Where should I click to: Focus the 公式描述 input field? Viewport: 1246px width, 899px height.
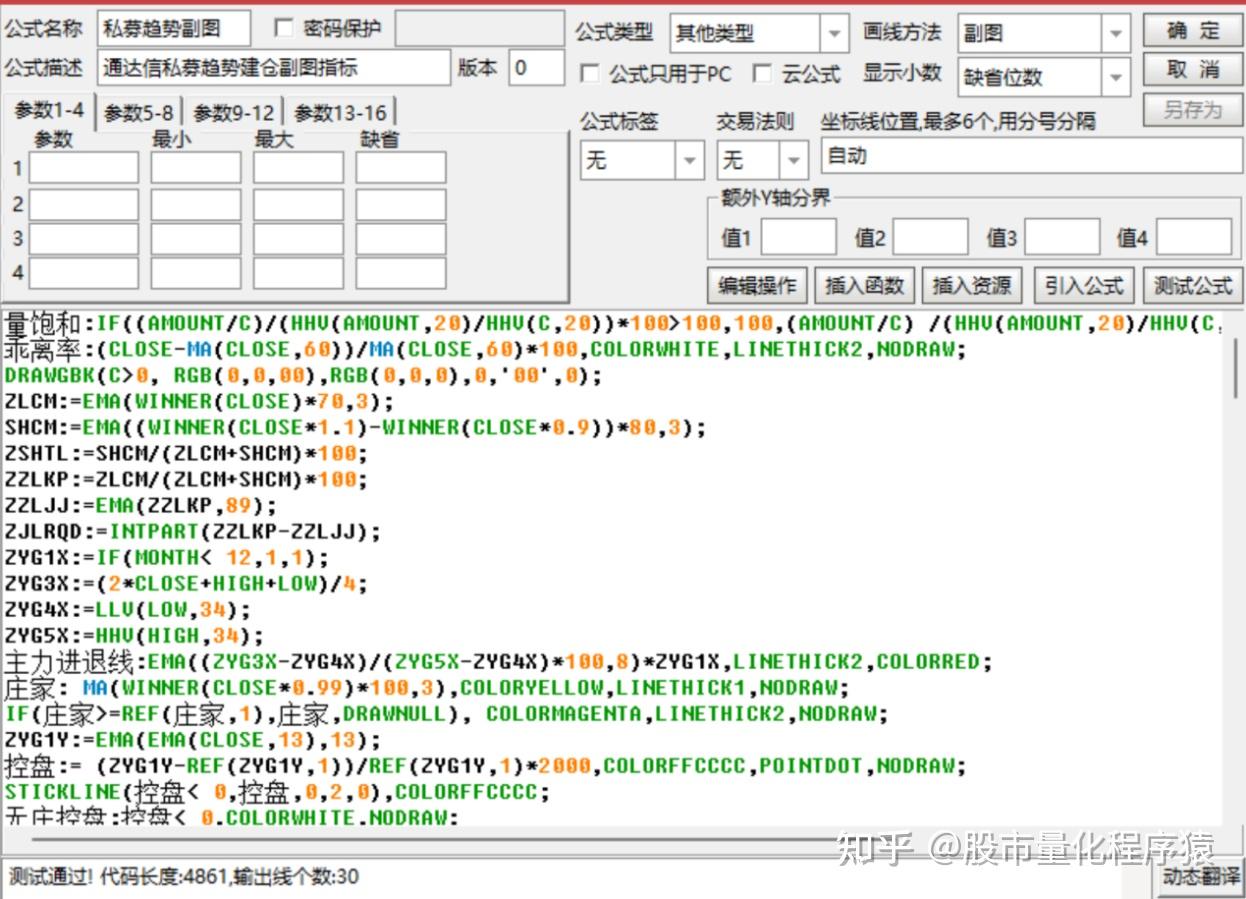tap(275, 68)
